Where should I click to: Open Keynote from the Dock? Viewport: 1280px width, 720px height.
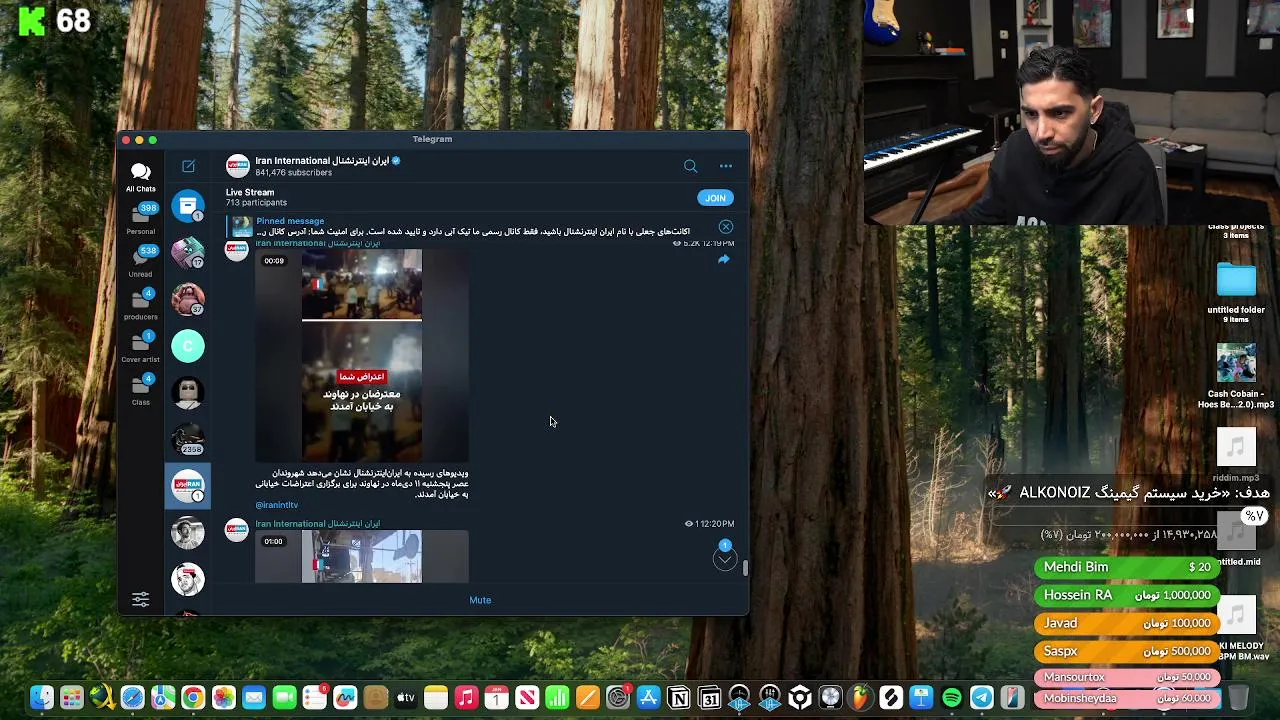click(921, 698)
